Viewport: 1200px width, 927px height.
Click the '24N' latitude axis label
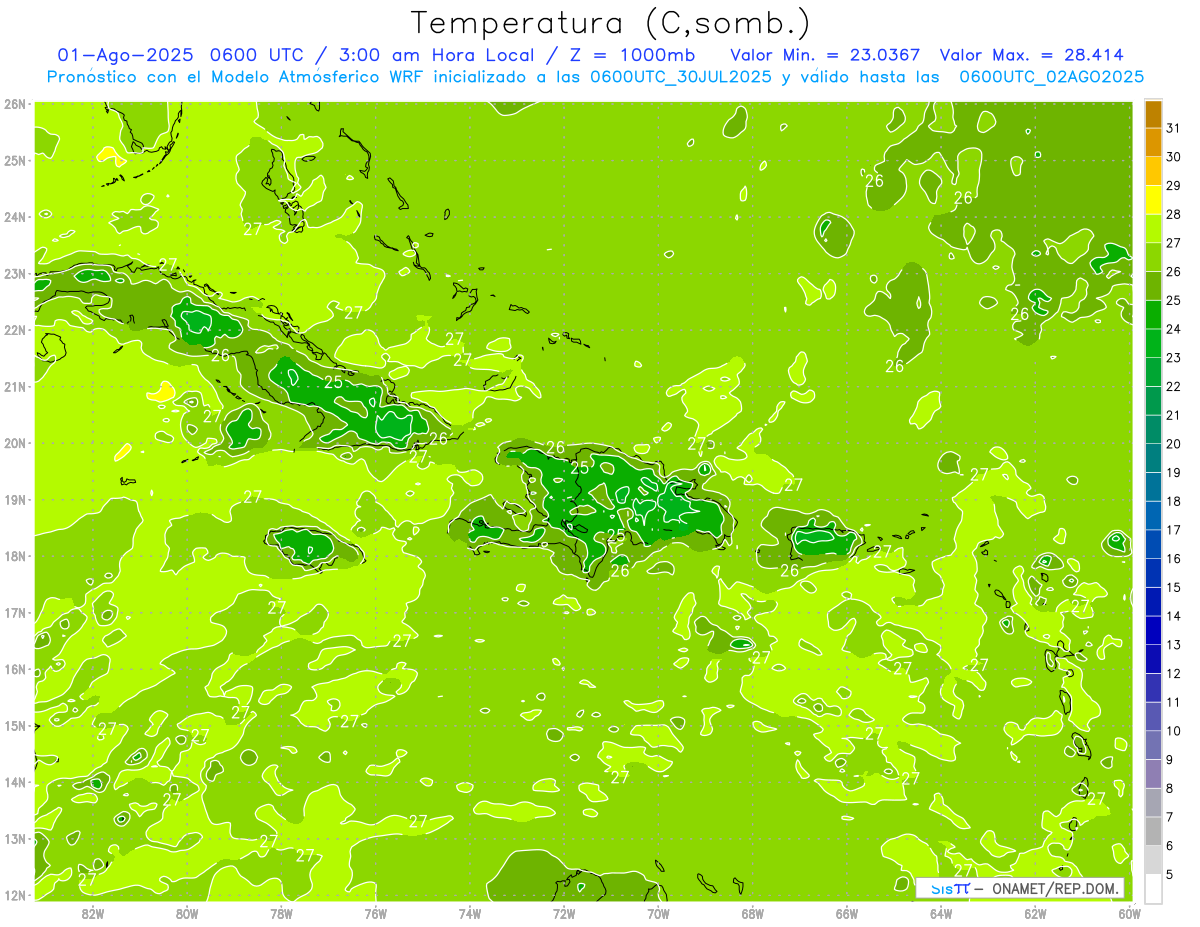tap(14, 217)
